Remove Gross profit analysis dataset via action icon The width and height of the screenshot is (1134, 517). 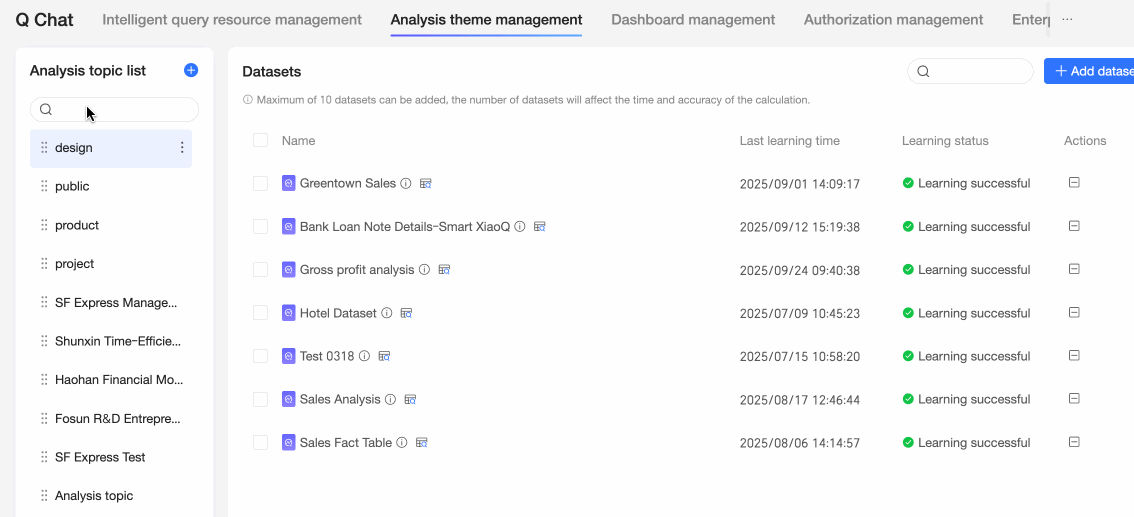click(x=1074, y=269)
